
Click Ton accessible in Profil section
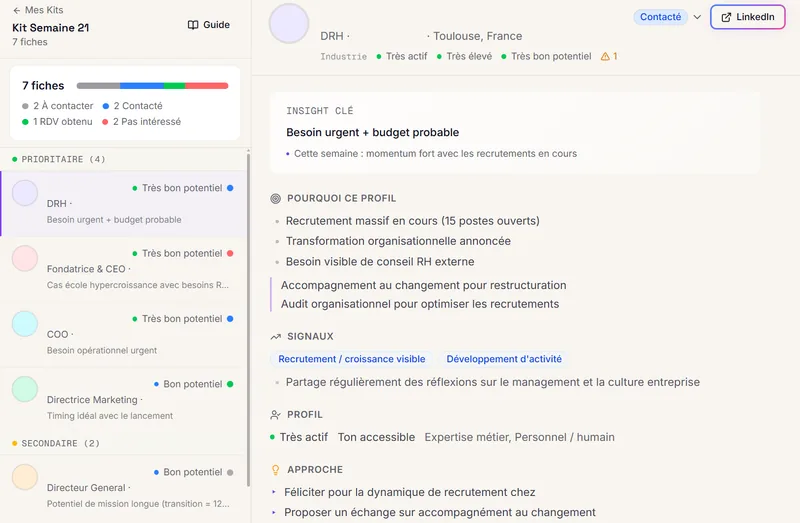point(377,437)
